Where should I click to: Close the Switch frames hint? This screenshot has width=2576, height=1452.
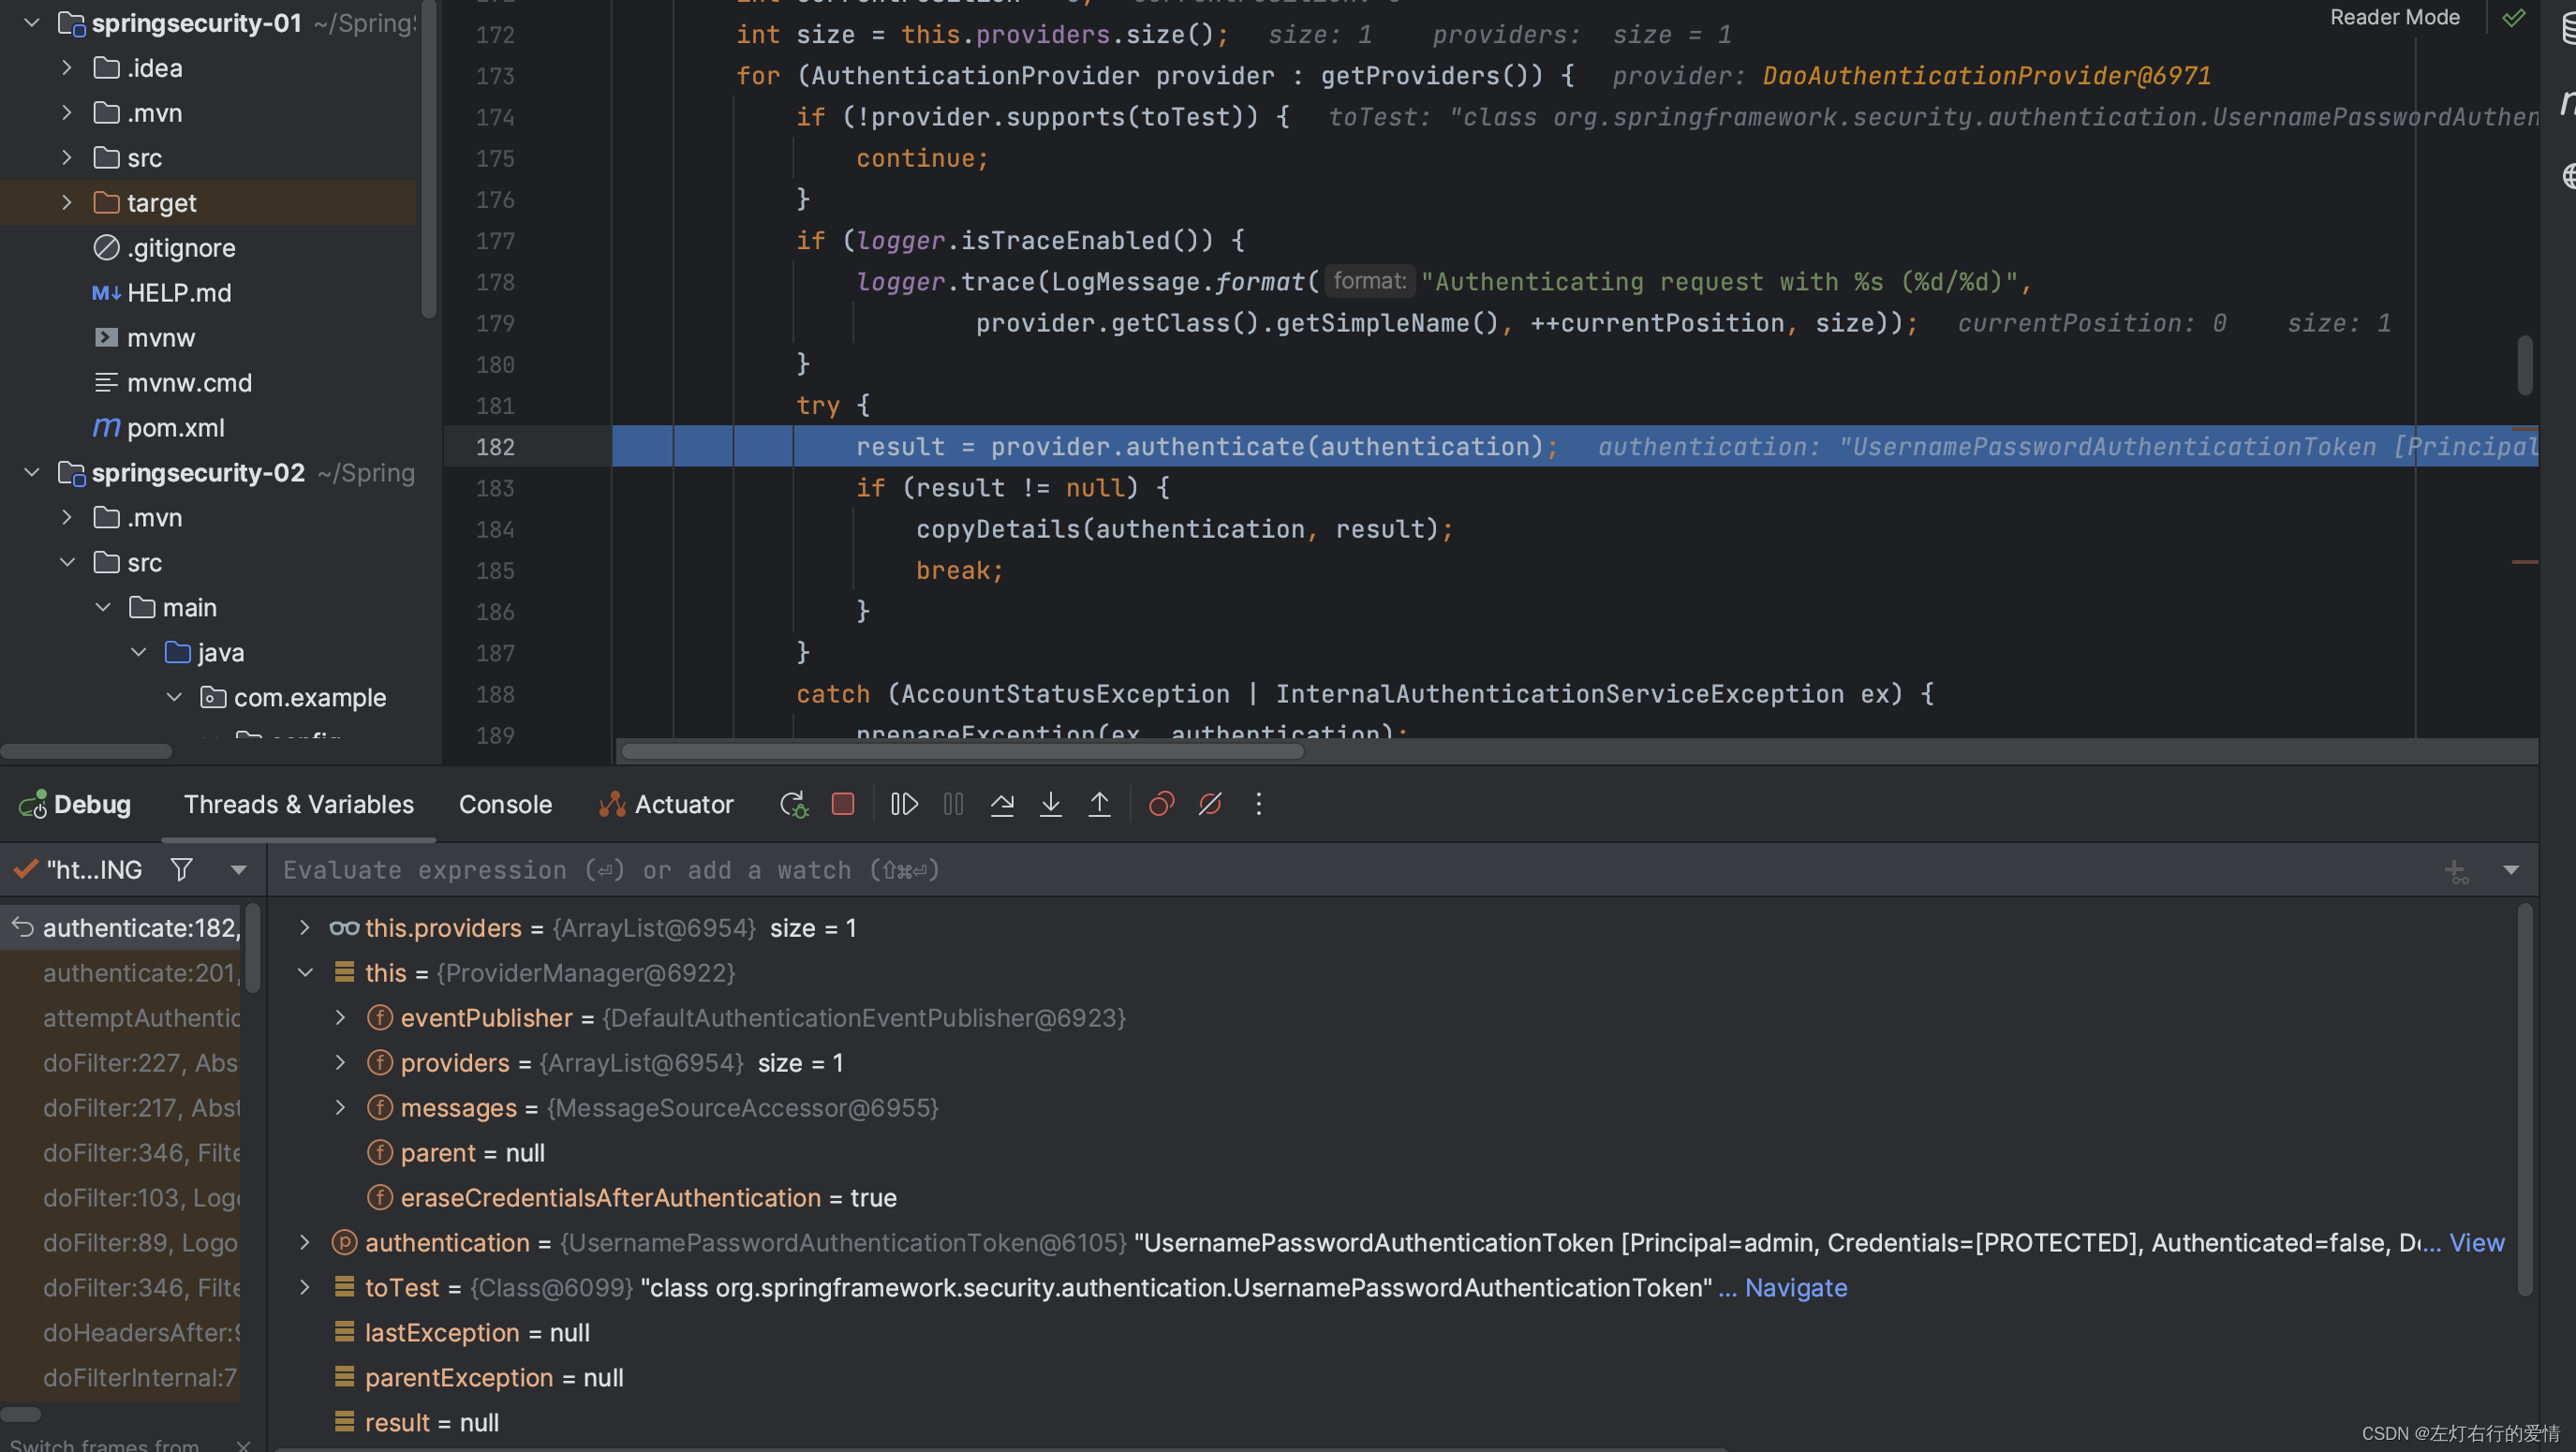coord(243,1445)
